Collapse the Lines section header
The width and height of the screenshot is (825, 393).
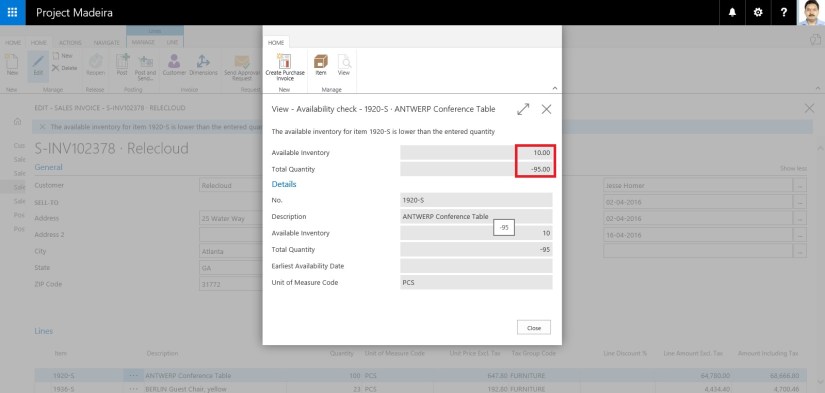43,331
